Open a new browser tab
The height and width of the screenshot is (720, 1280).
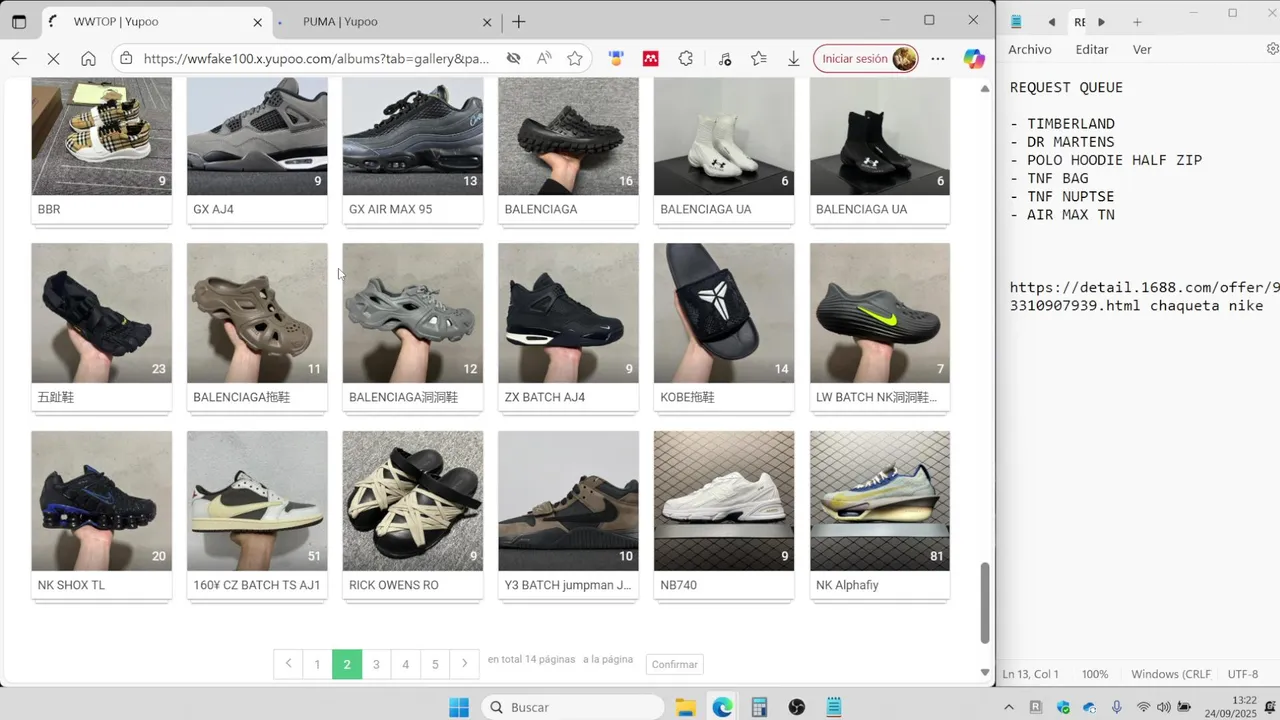[518, 21]
